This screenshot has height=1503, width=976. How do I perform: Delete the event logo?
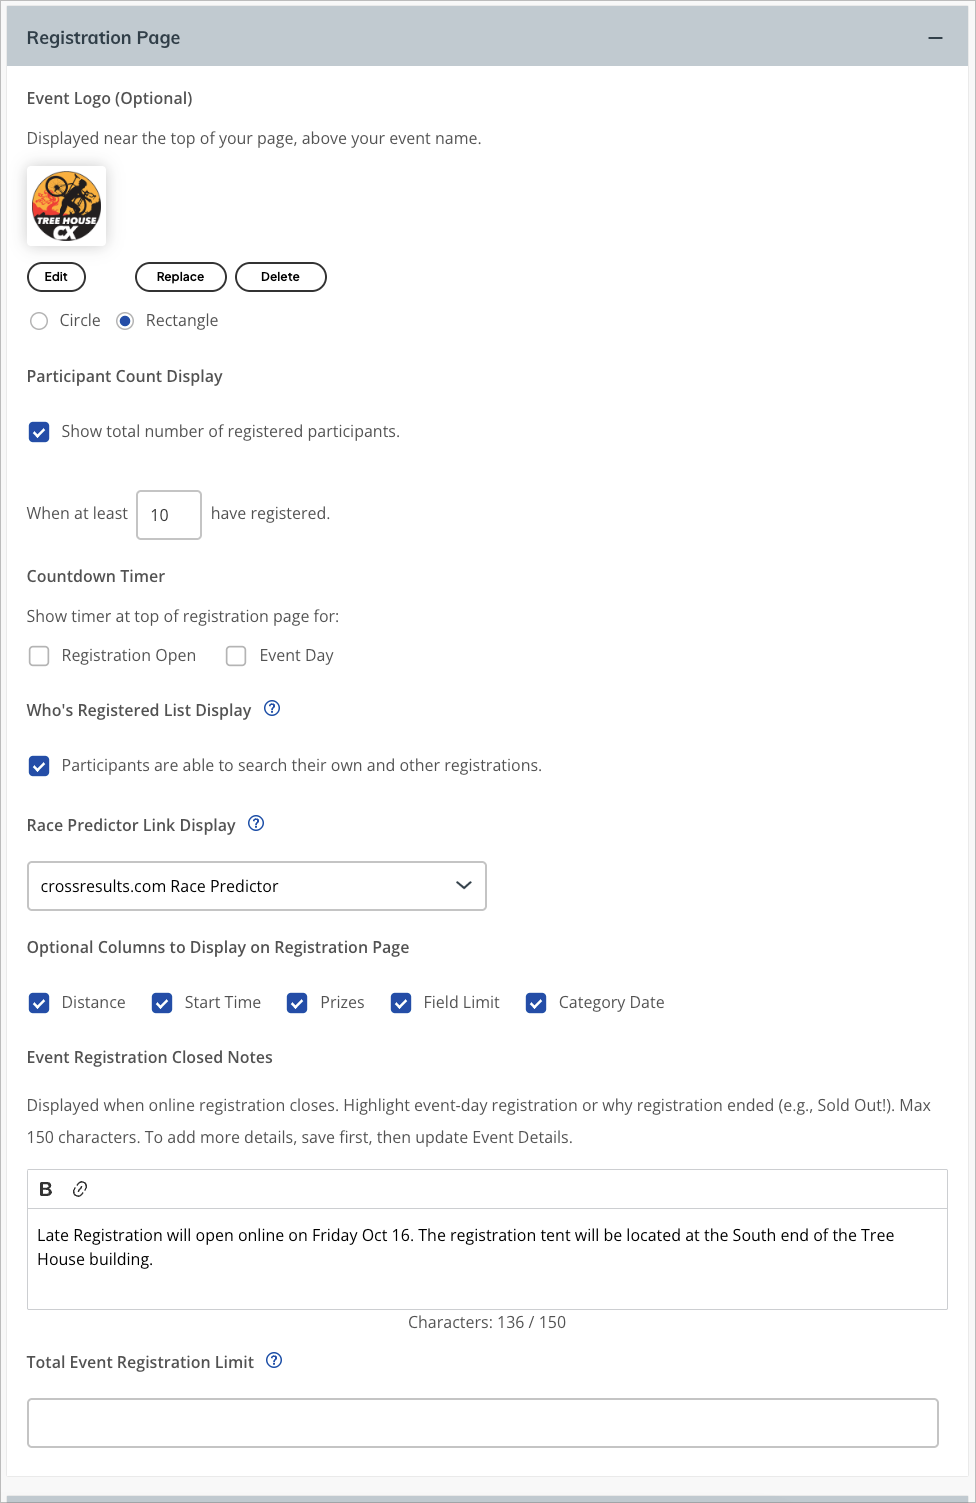pyautogui.click(x=280, y=277)
